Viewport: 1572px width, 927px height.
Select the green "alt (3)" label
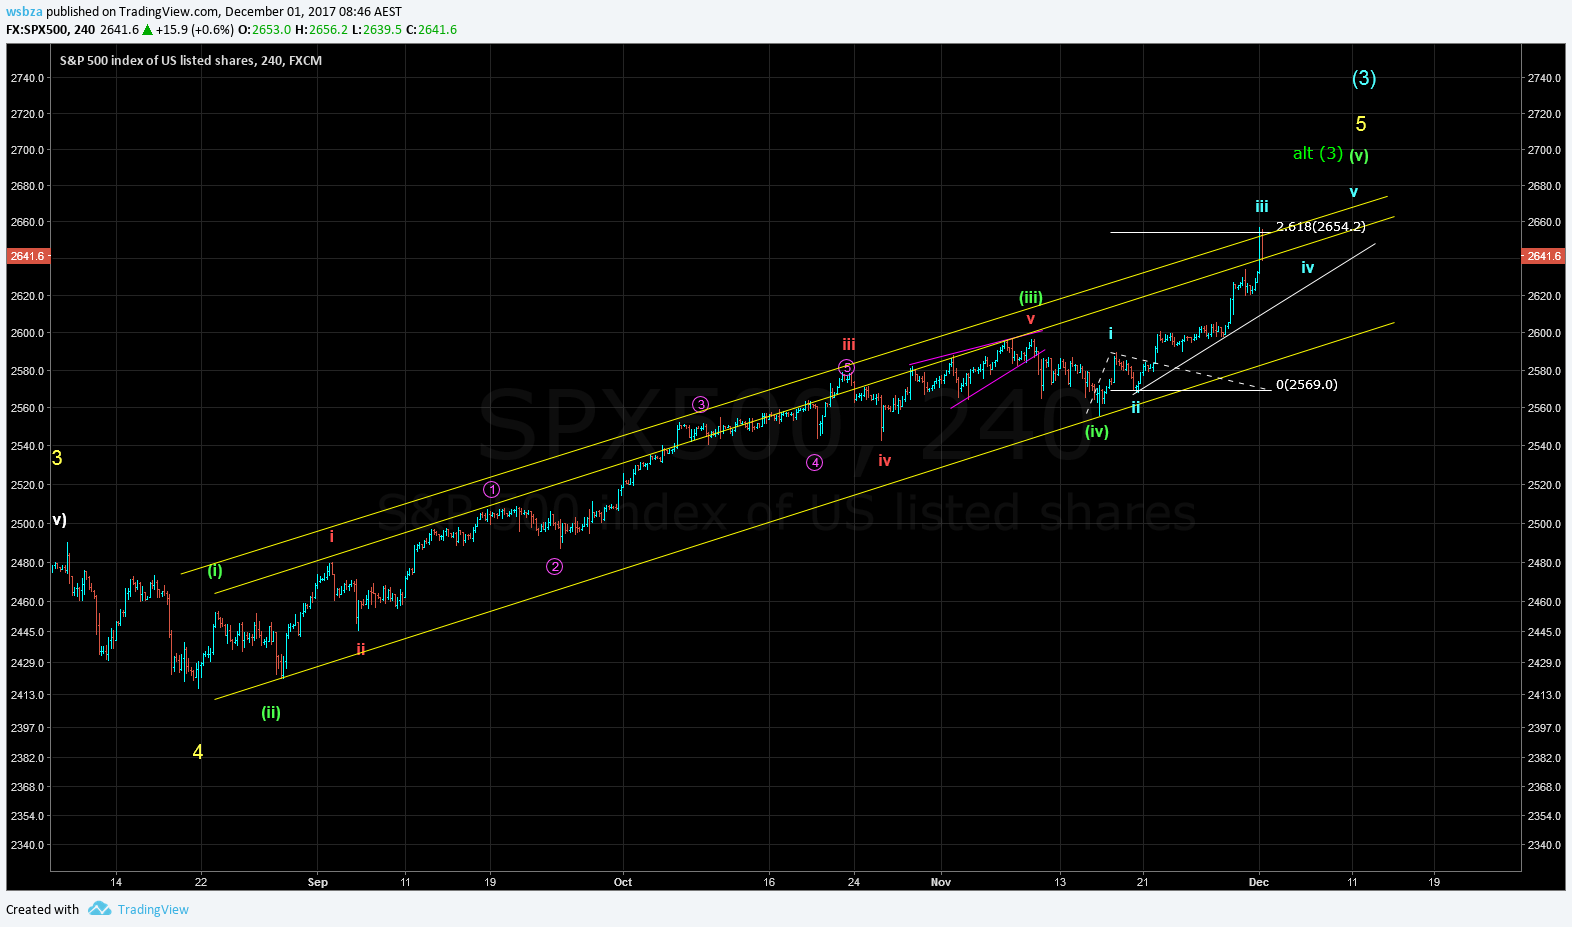1317,153
